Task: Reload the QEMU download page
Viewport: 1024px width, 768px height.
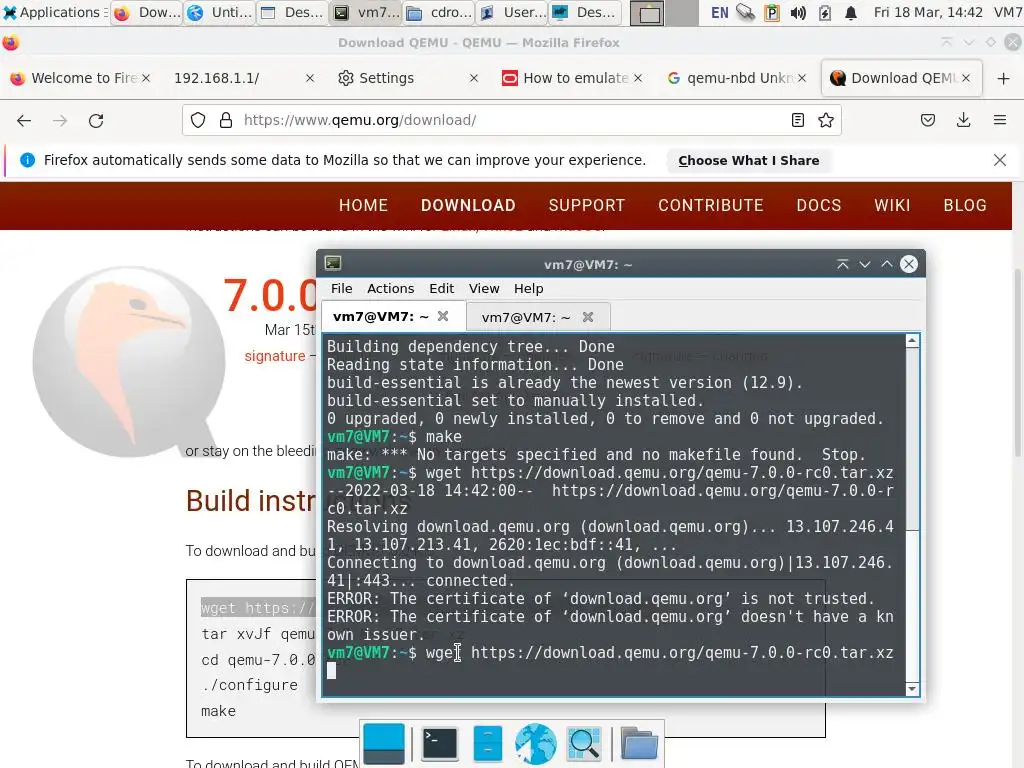Action: click(96, 120)
